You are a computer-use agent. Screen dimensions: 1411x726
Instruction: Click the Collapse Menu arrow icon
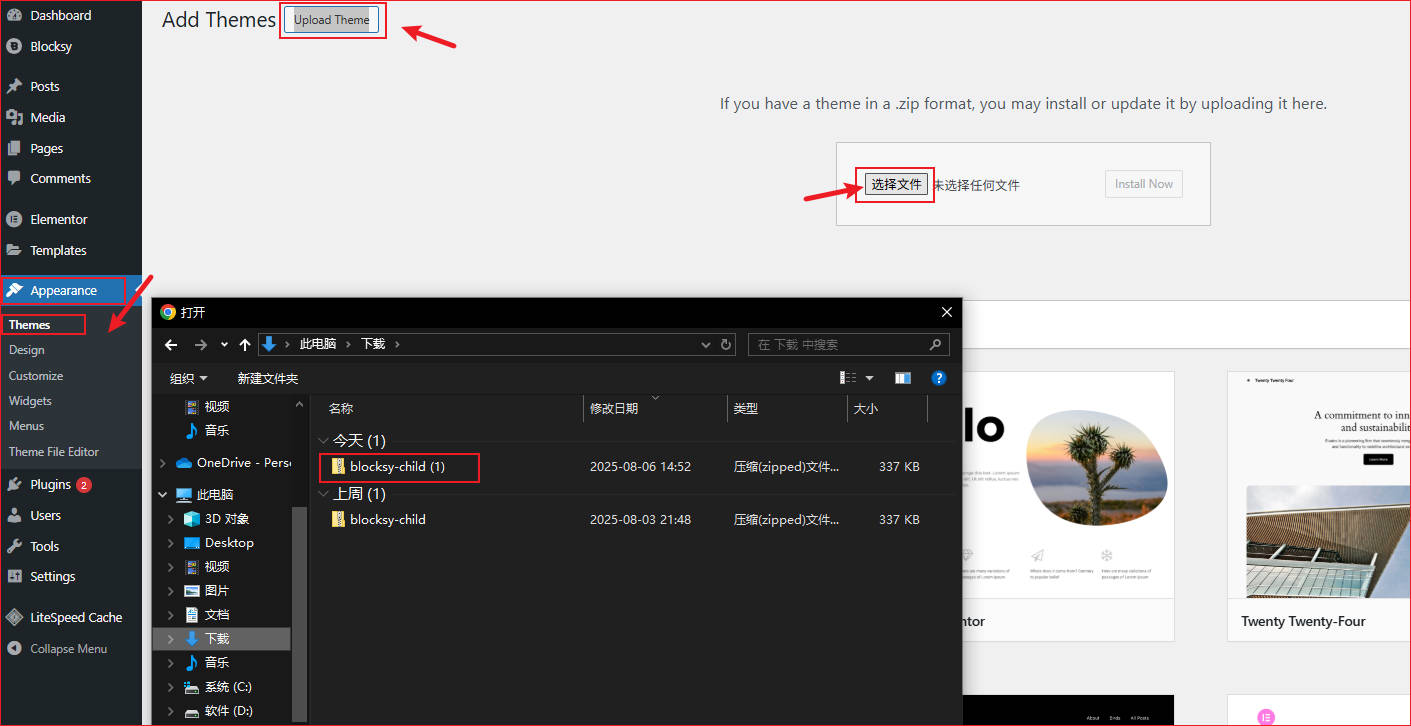point(14,648)
